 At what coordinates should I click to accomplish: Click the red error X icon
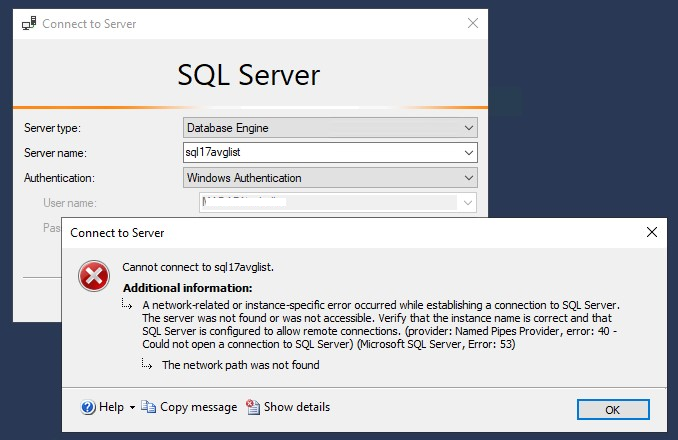point(93,276)
